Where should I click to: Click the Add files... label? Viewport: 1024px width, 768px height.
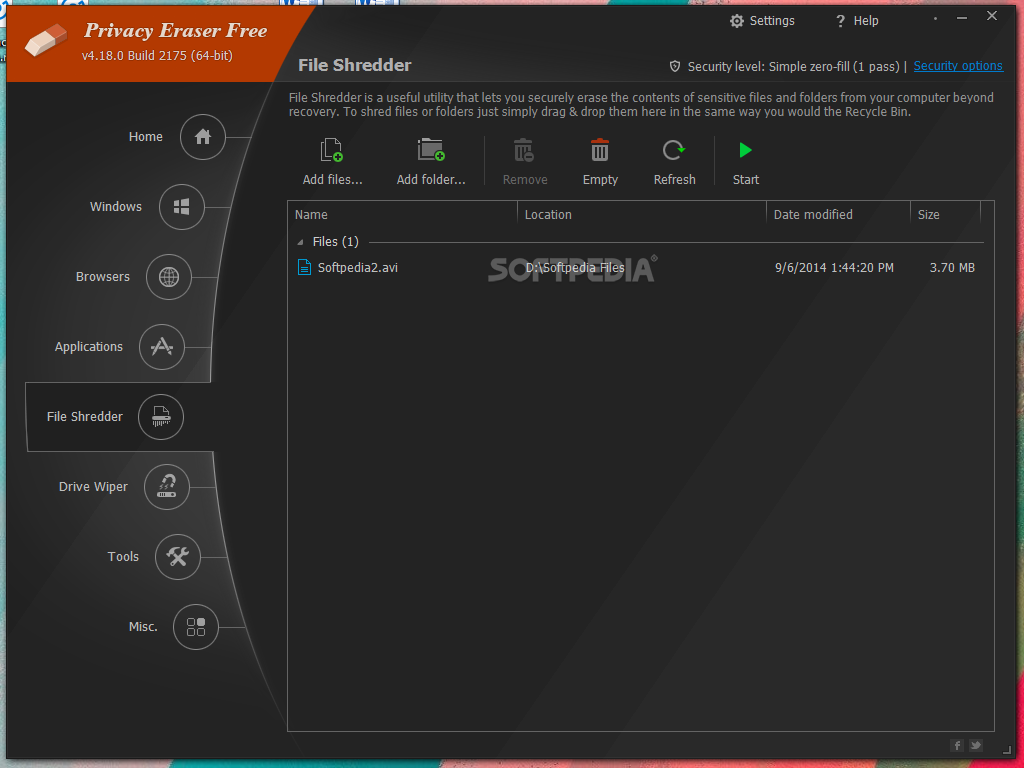332,180
